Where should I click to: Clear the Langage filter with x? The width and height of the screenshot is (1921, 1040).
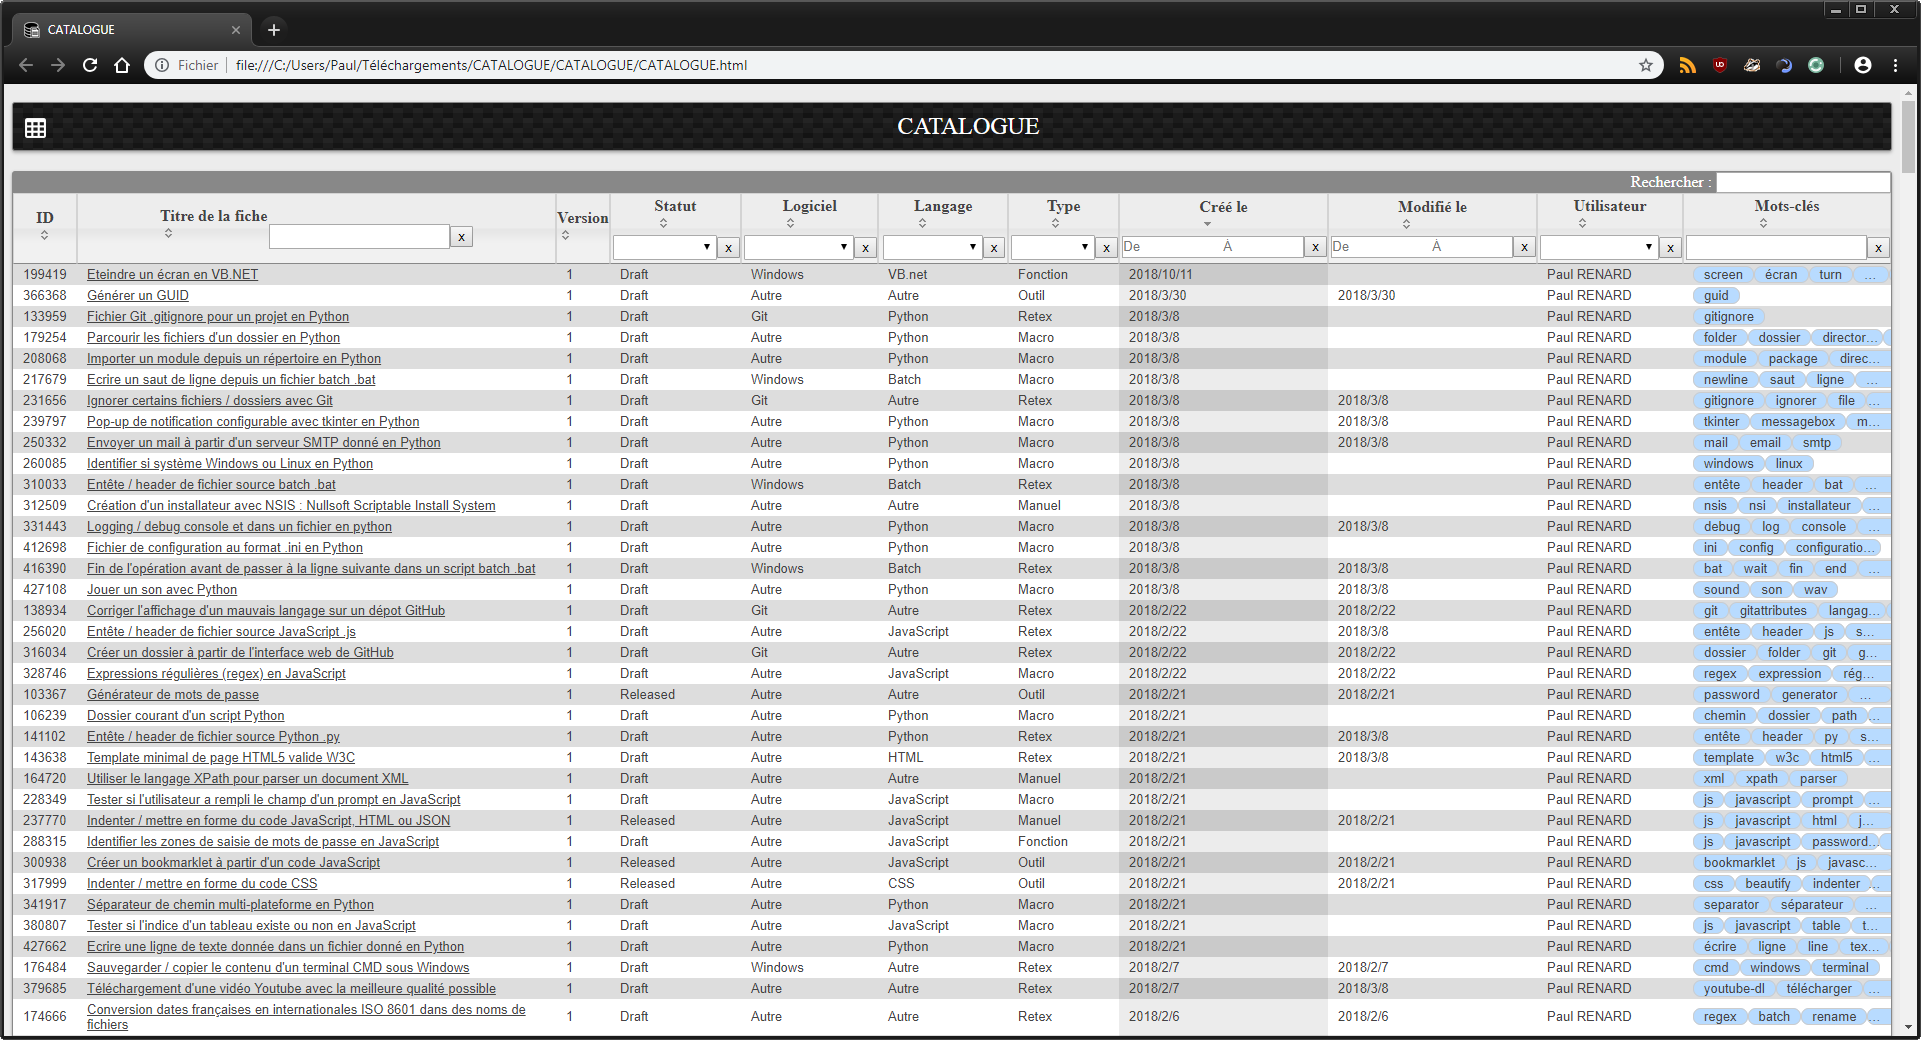click(x=994, y=248)
